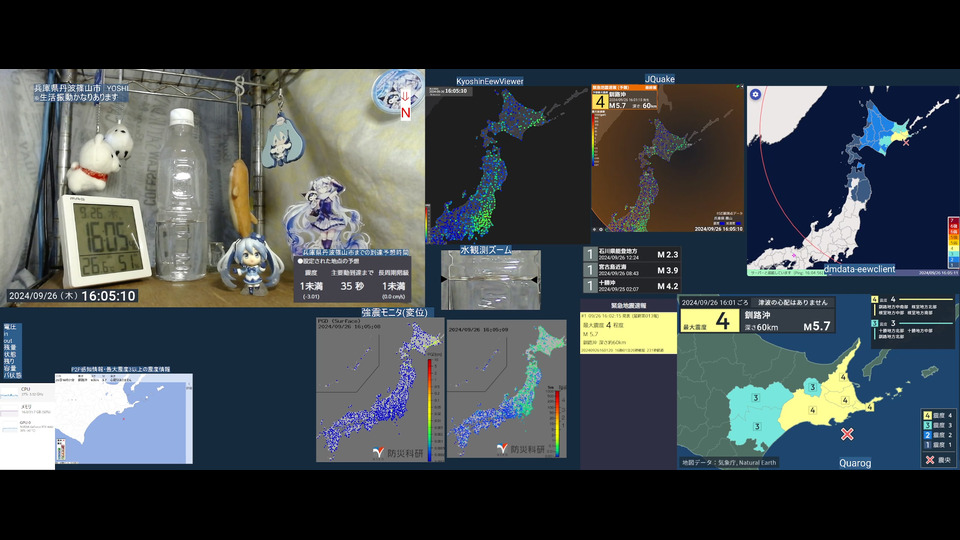Click the メモリ performance row

pyautogui.click(x=27, y=410)
